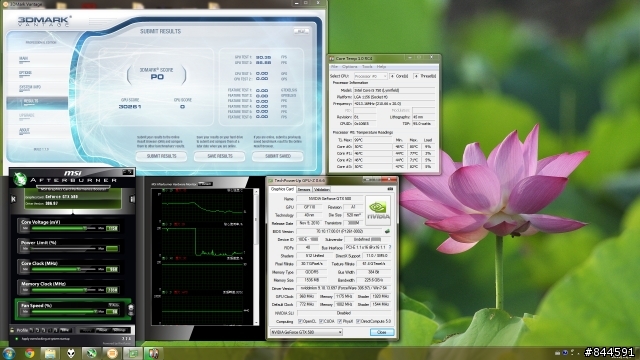Open SYSTEM INFO in 3DMark Vantage

(x=30, y=87)
